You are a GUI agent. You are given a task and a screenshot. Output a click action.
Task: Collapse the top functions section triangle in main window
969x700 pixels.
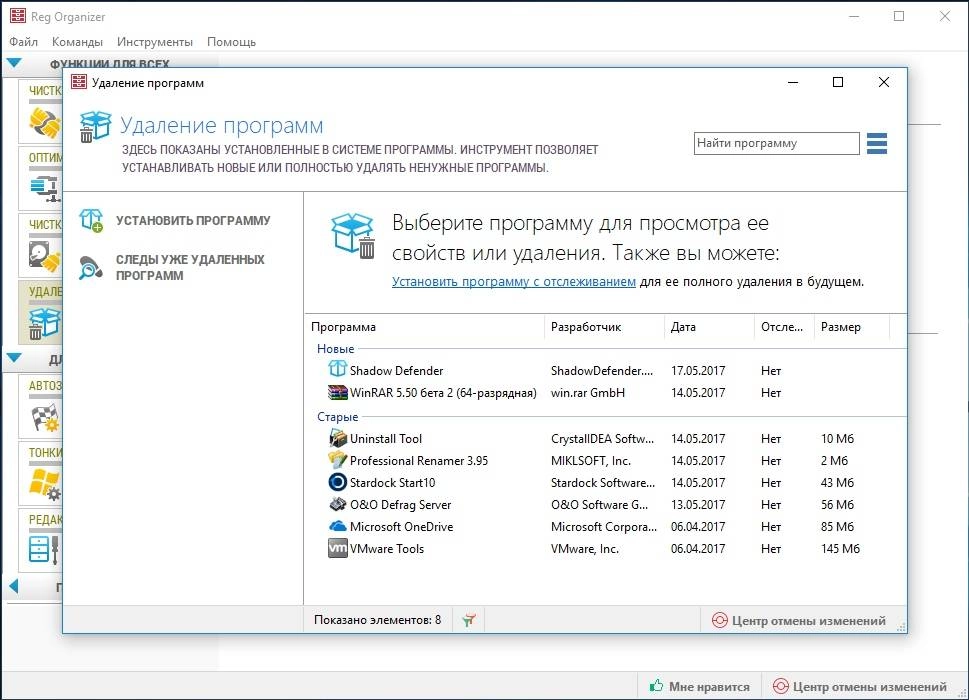point(14,62)
